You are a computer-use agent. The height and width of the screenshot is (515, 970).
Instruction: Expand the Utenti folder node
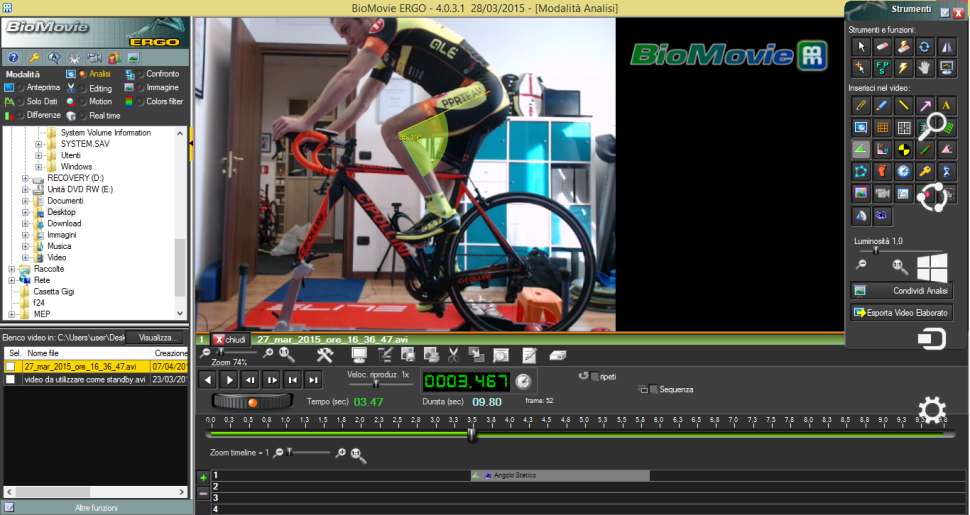[38, 155]
